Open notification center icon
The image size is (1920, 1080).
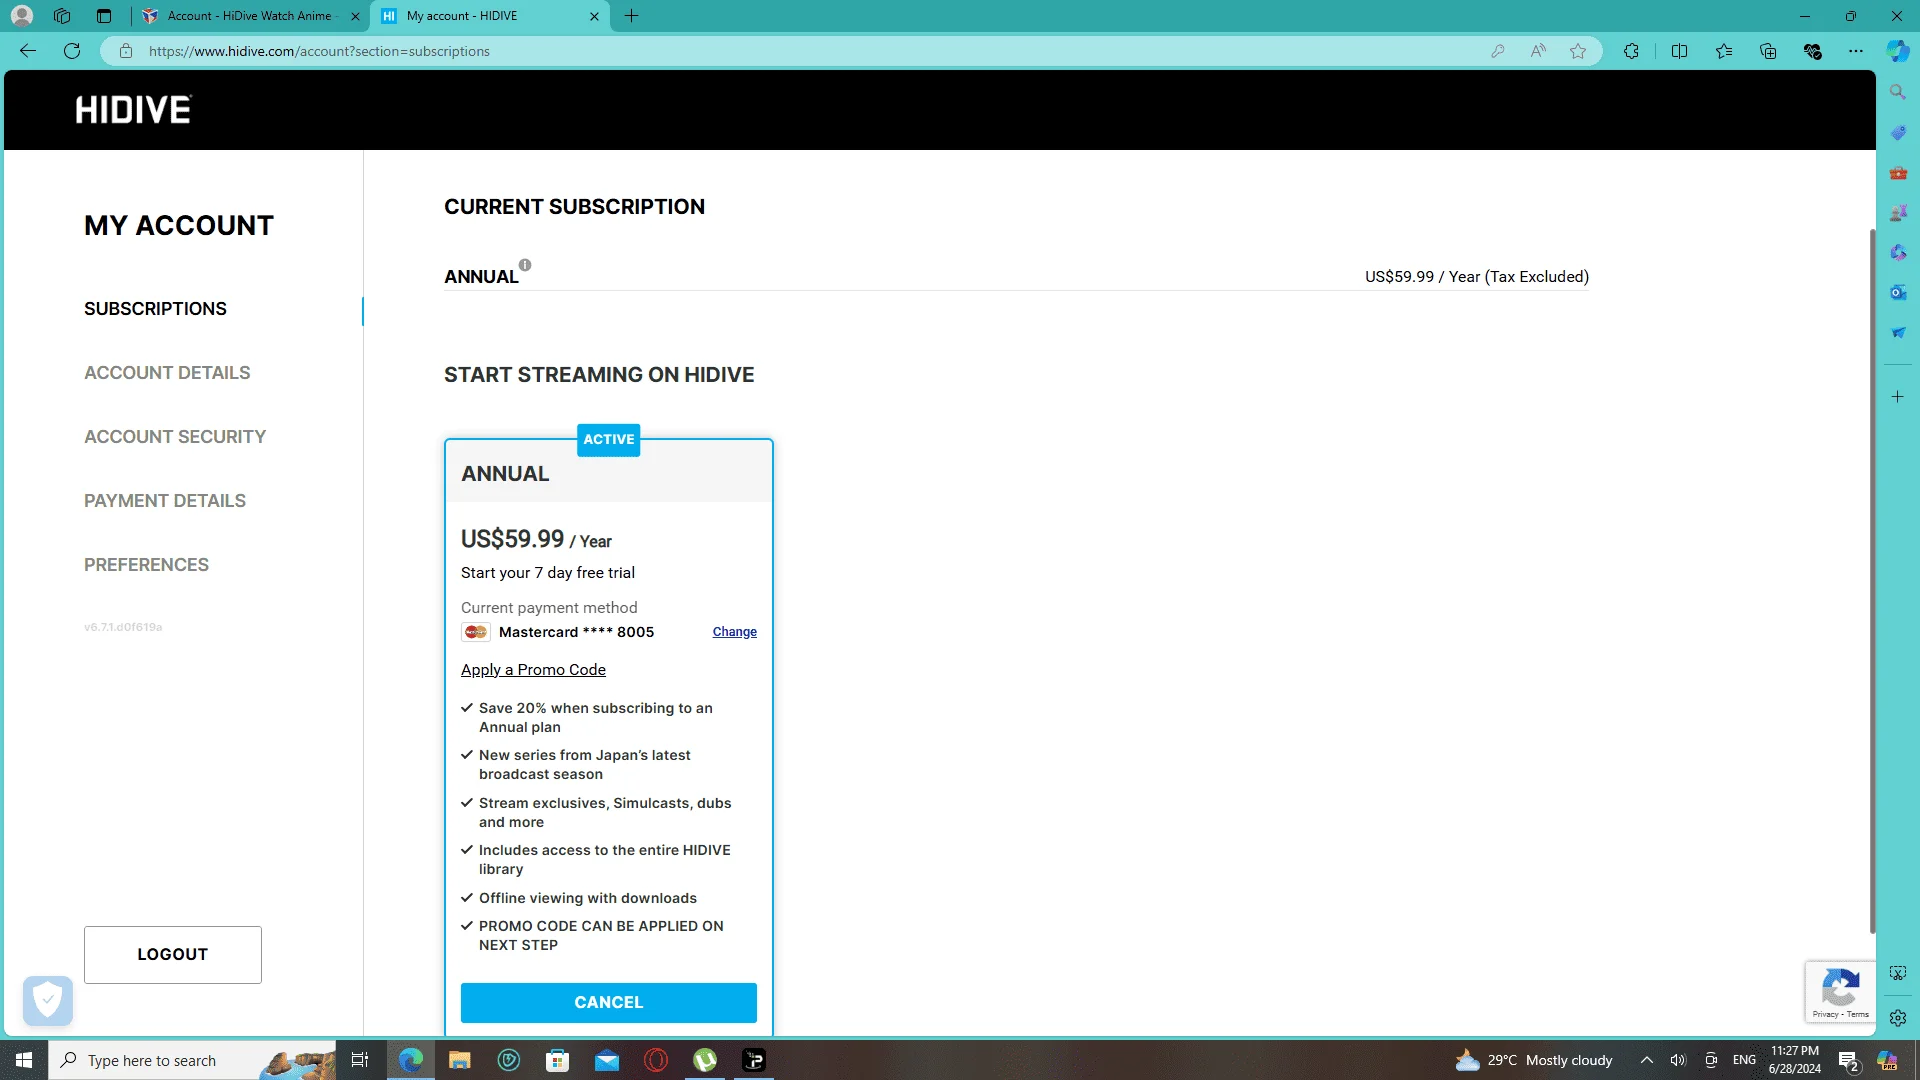[x=1848, y=1060]
